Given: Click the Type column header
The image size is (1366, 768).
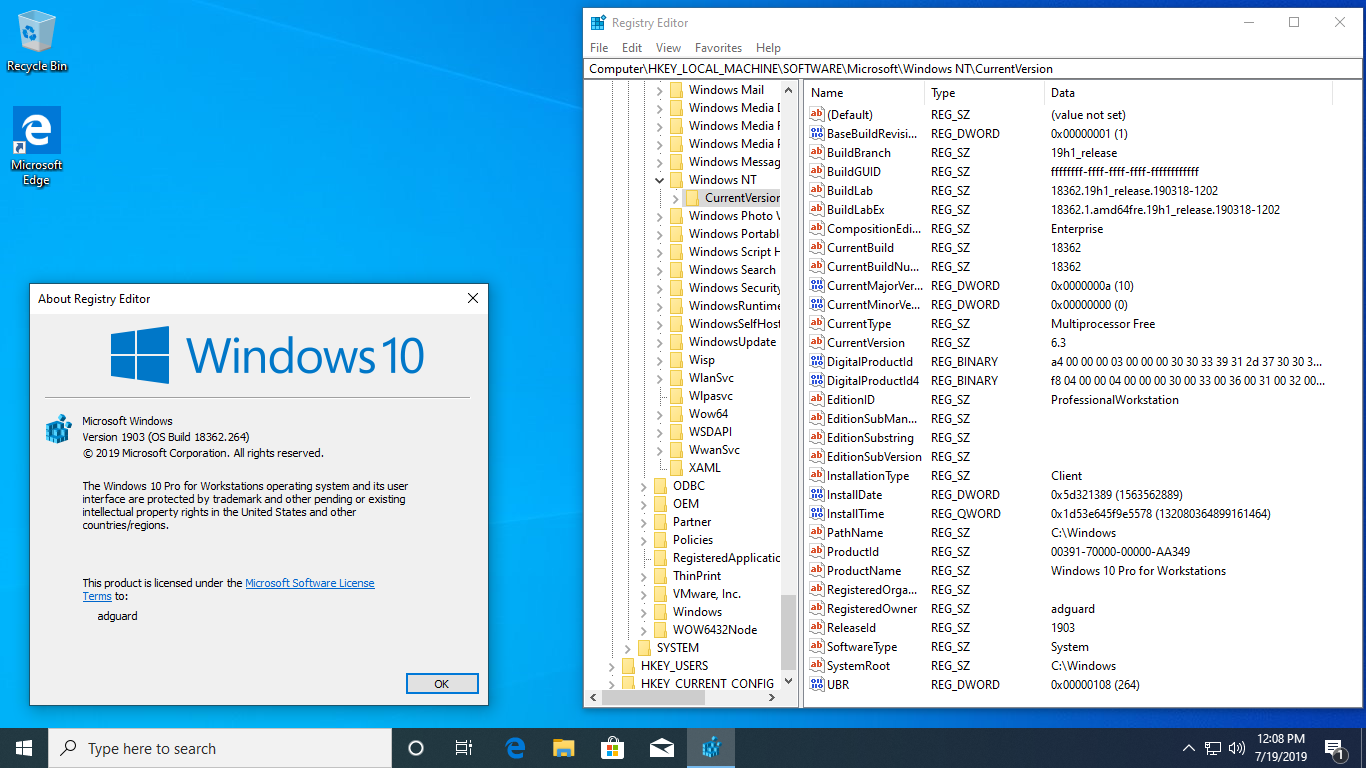Looking at the screenshot, I should coord(984,93).
